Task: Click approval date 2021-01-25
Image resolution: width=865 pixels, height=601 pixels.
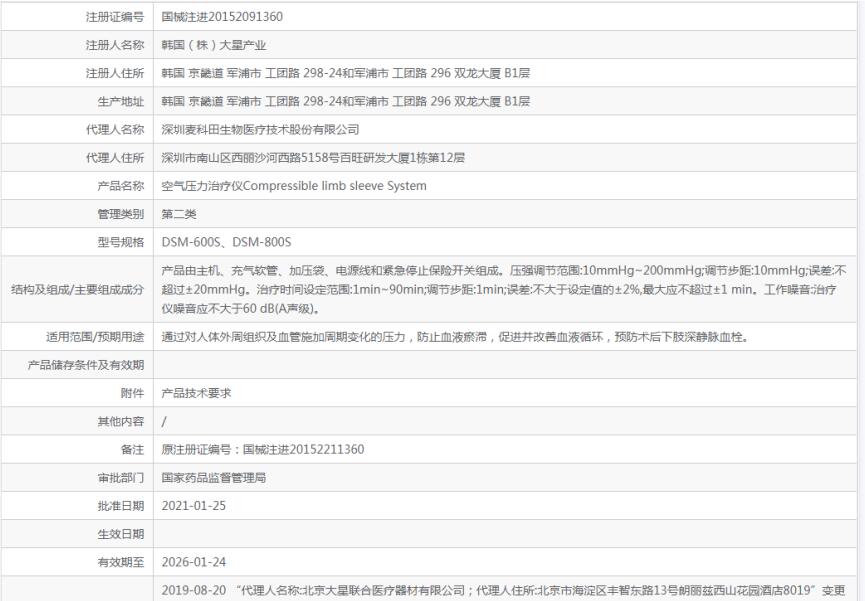Action: 194,506
